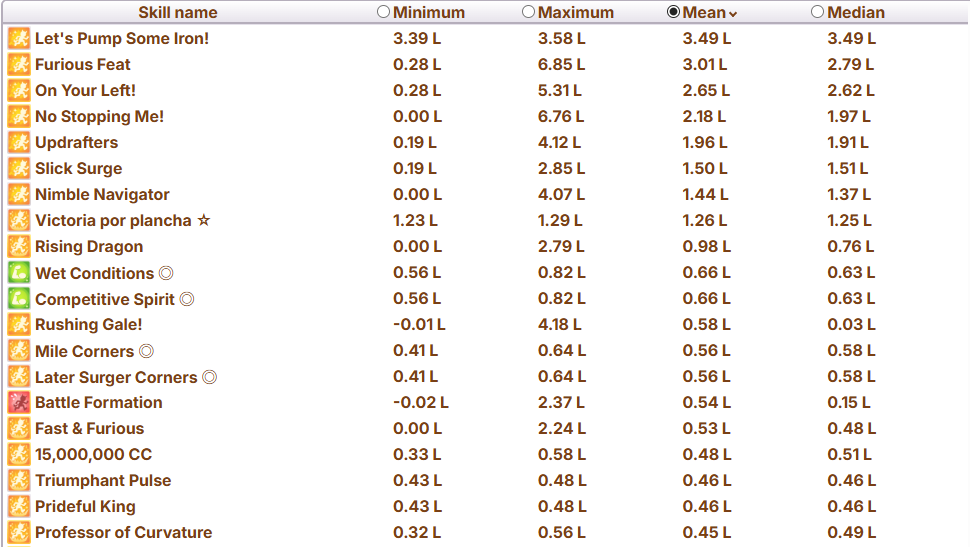Click the 6.85 L maximum of Furious Feat
Viewport: 970px width, 547px height.
coord(561,64)
